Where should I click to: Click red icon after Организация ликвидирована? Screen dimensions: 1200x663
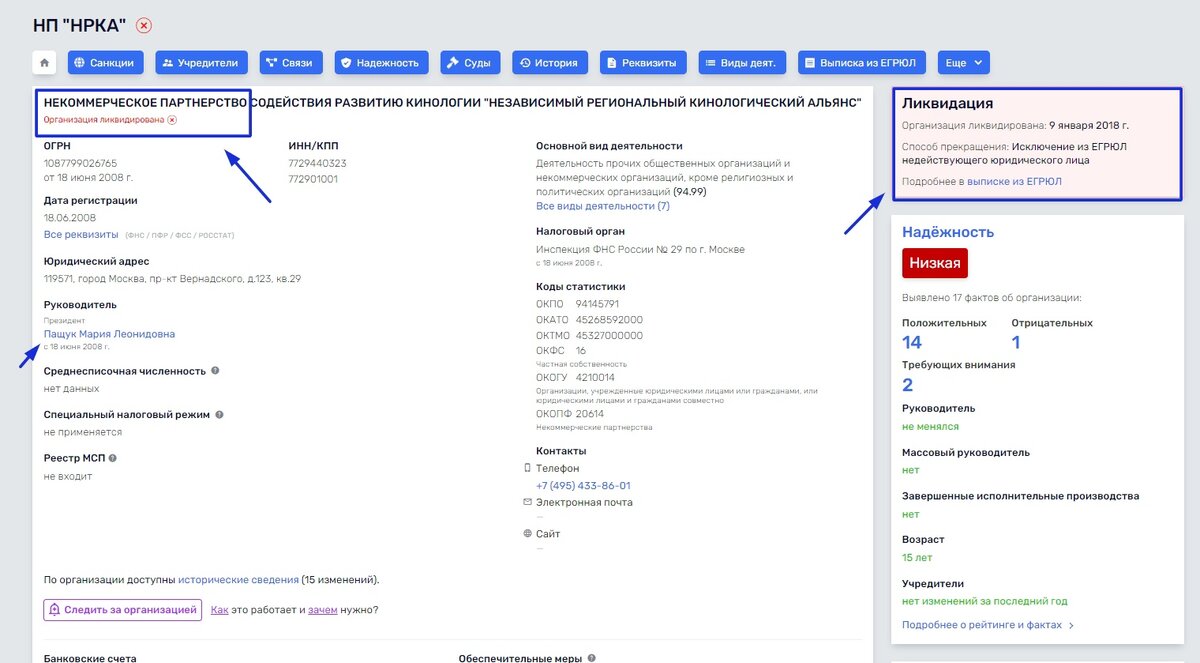(x=172, y=119)
